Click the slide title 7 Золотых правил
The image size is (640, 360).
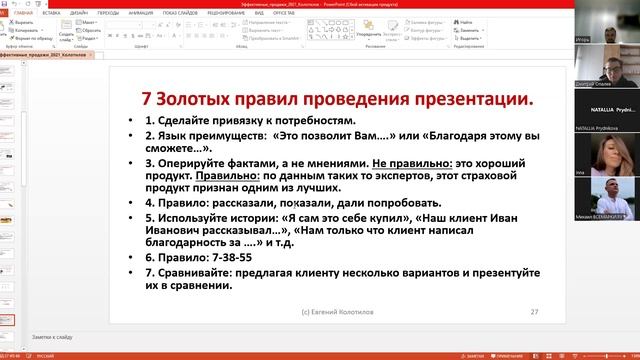337,99
